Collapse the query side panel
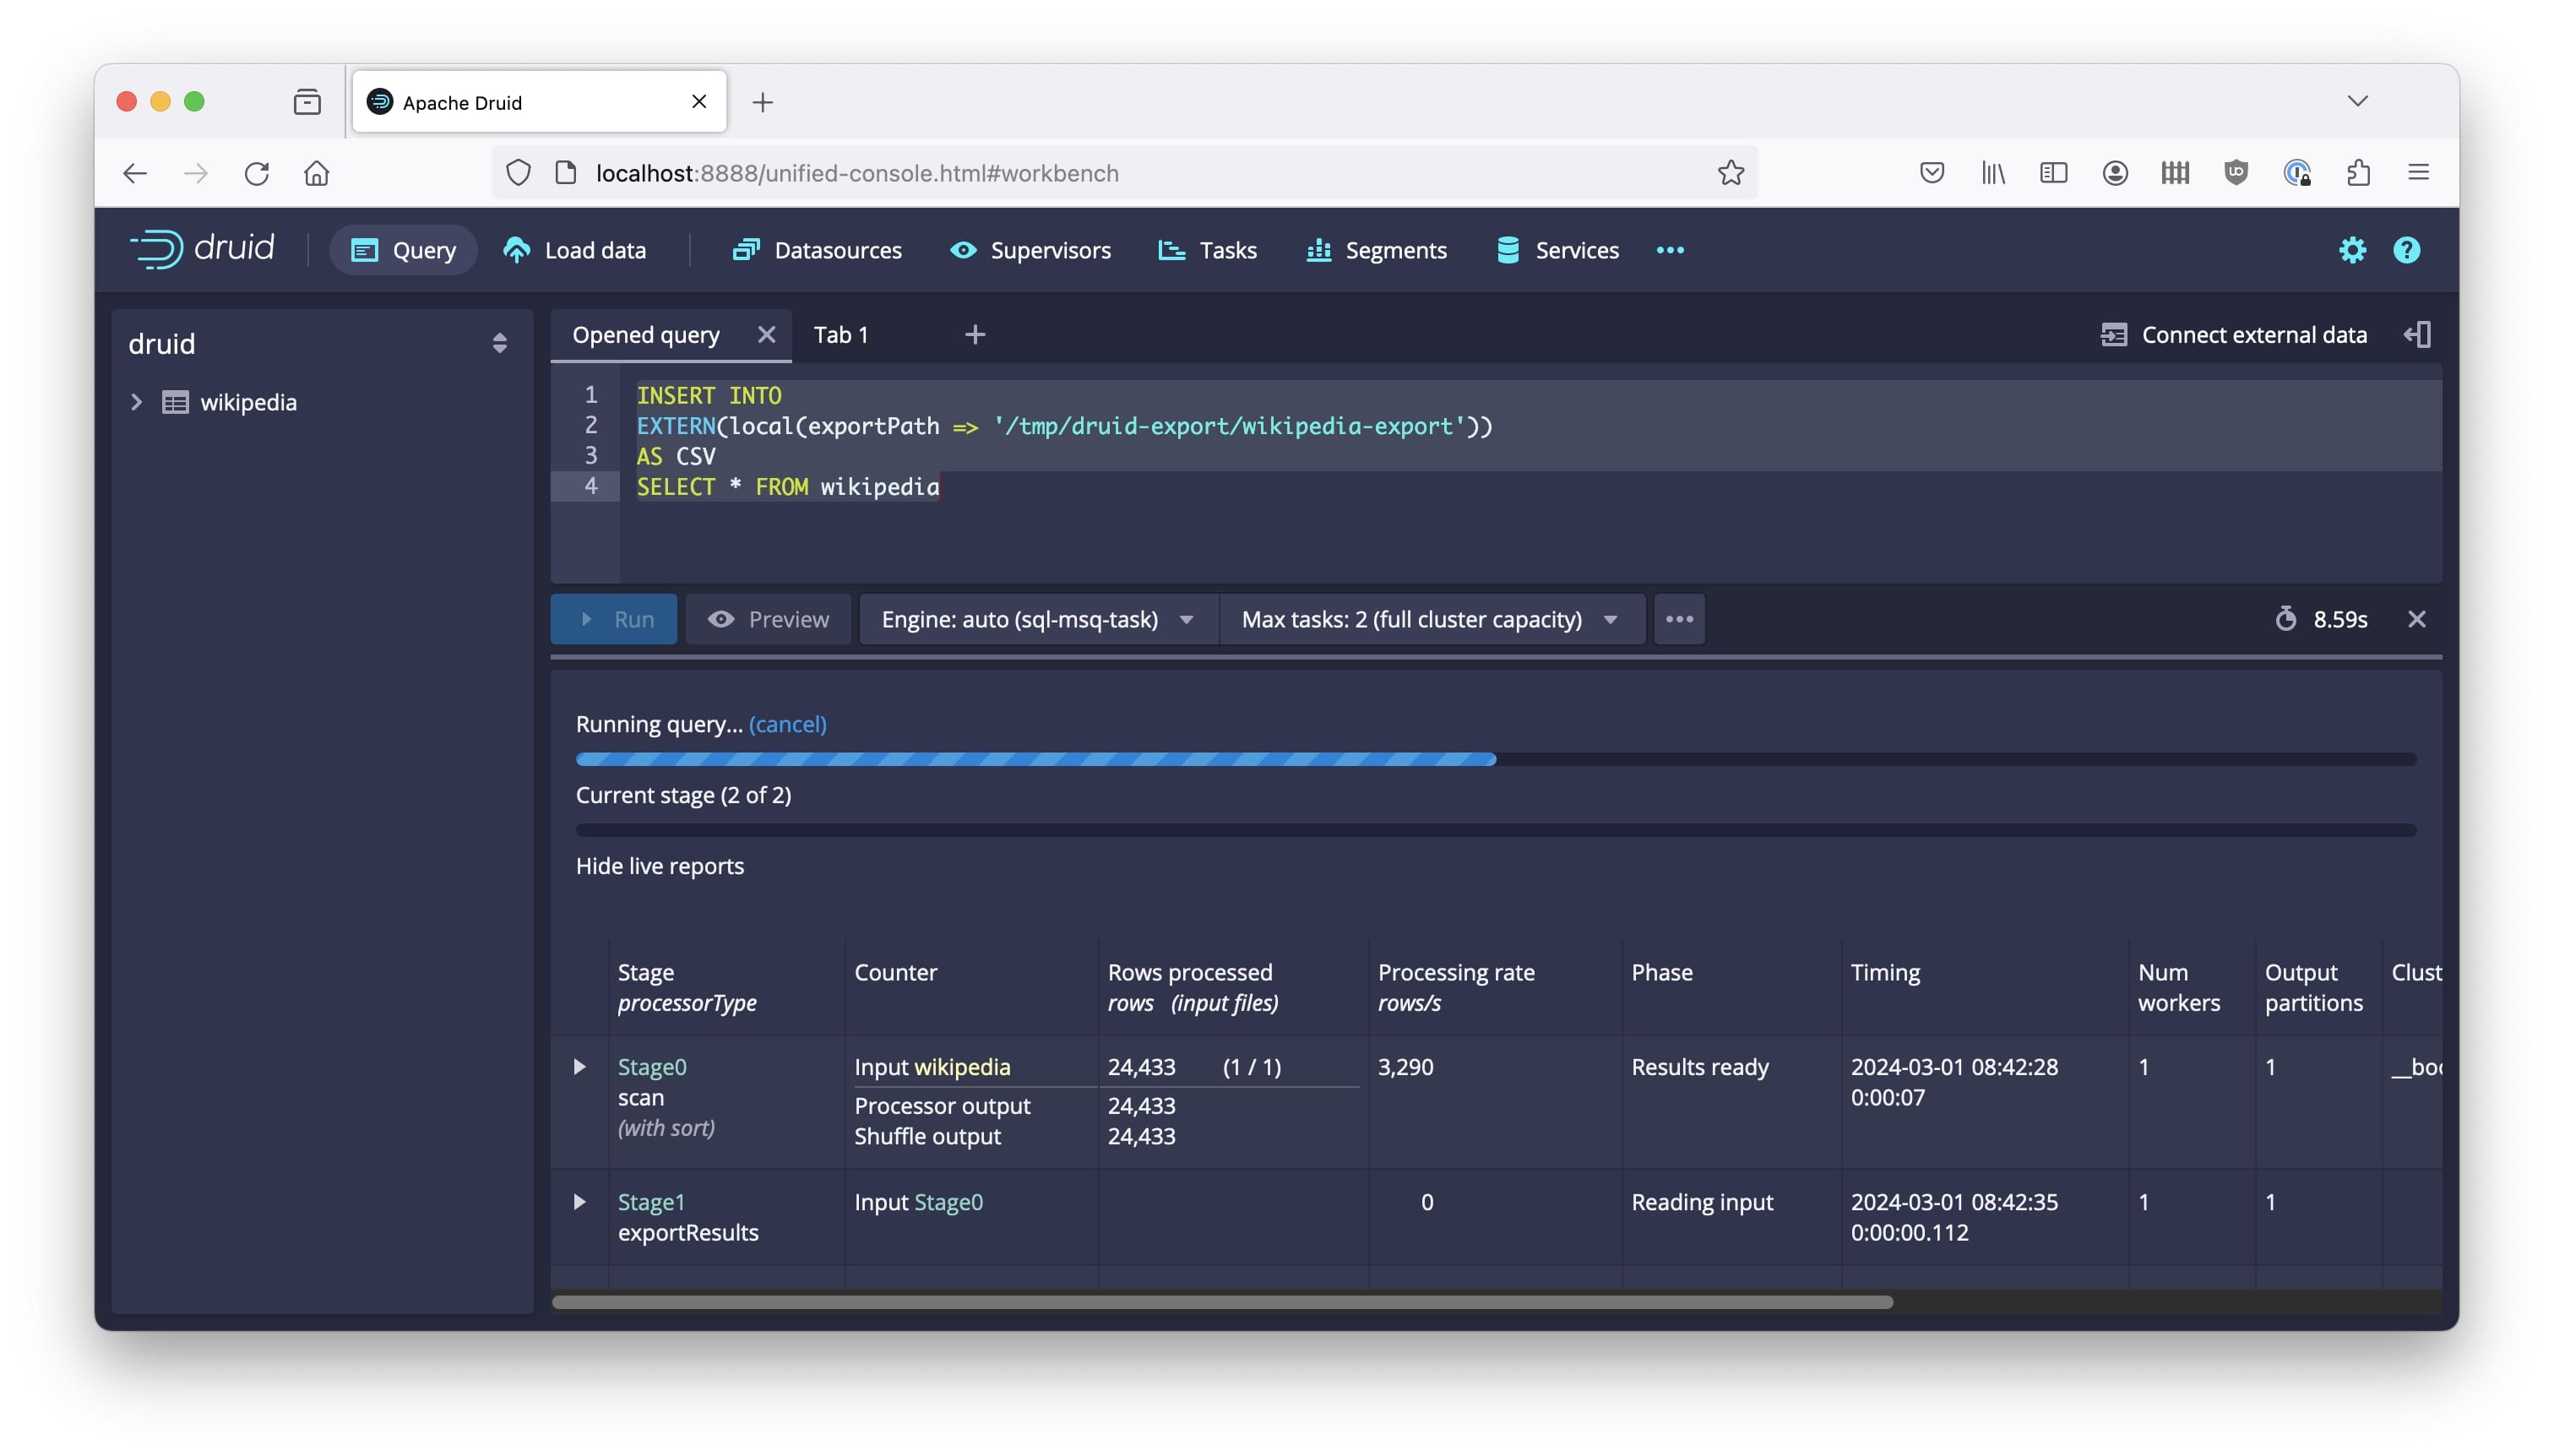This screenshot has height=1456, width=2554. coord(2418,334)
